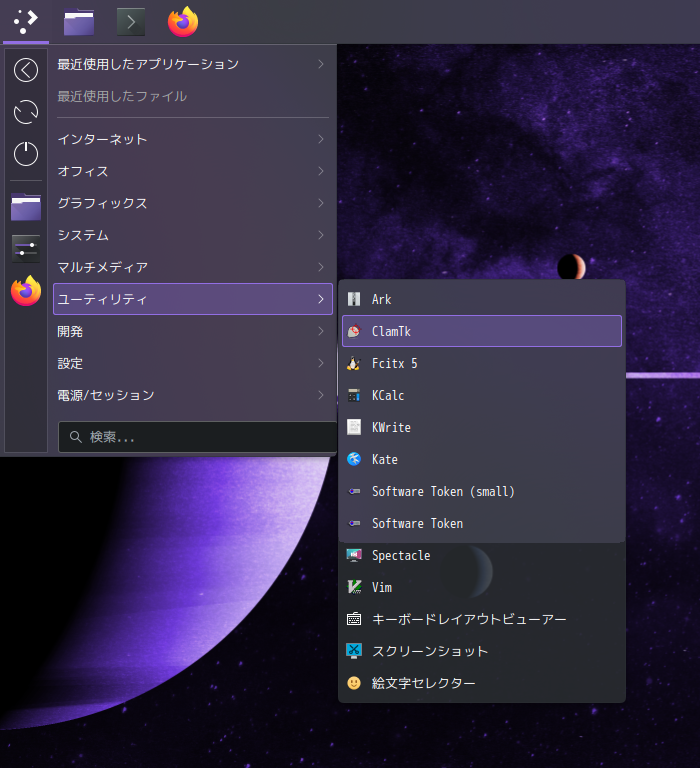Click the restart icon in the menu sidebar

26,112
